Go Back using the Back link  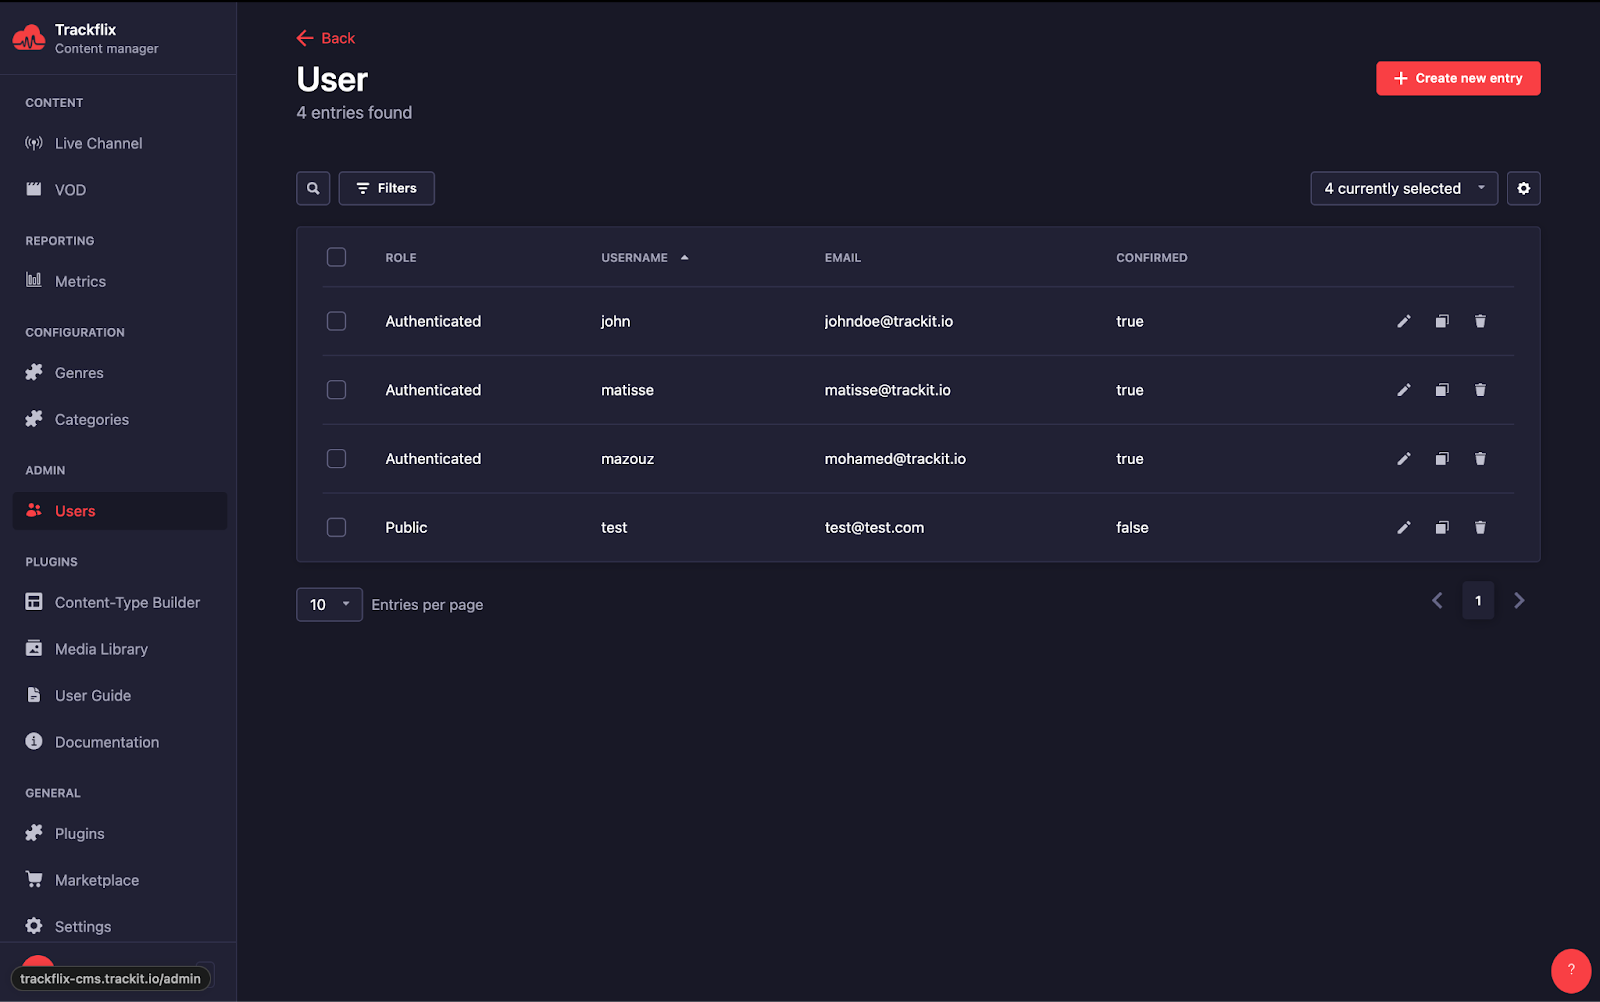(x=326, y=38)
